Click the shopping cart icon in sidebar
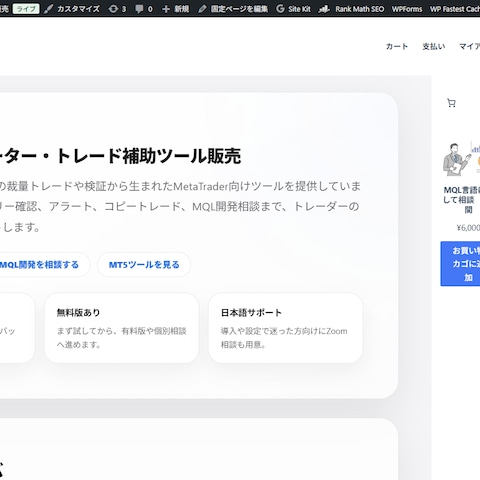The image size is (480, 480). click(x=451, y=103)
